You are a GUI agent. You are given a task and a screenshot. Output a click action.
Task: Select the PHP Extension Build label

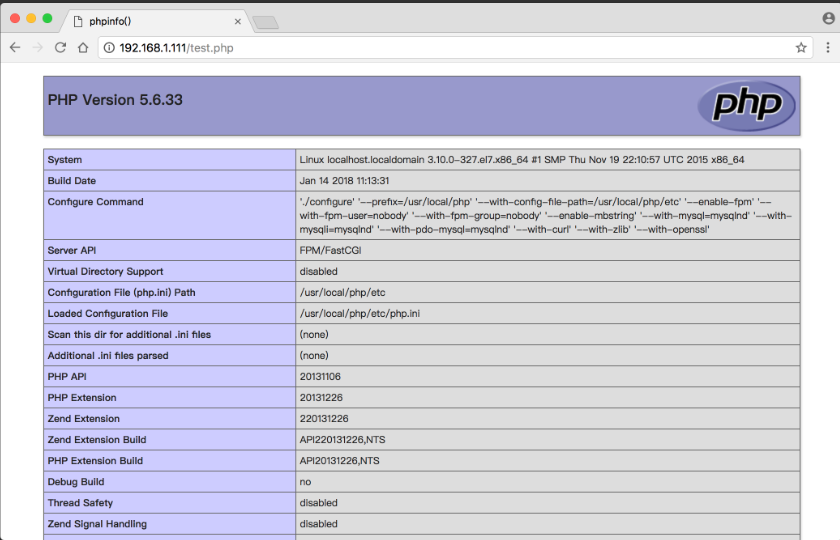coord(95,461)
